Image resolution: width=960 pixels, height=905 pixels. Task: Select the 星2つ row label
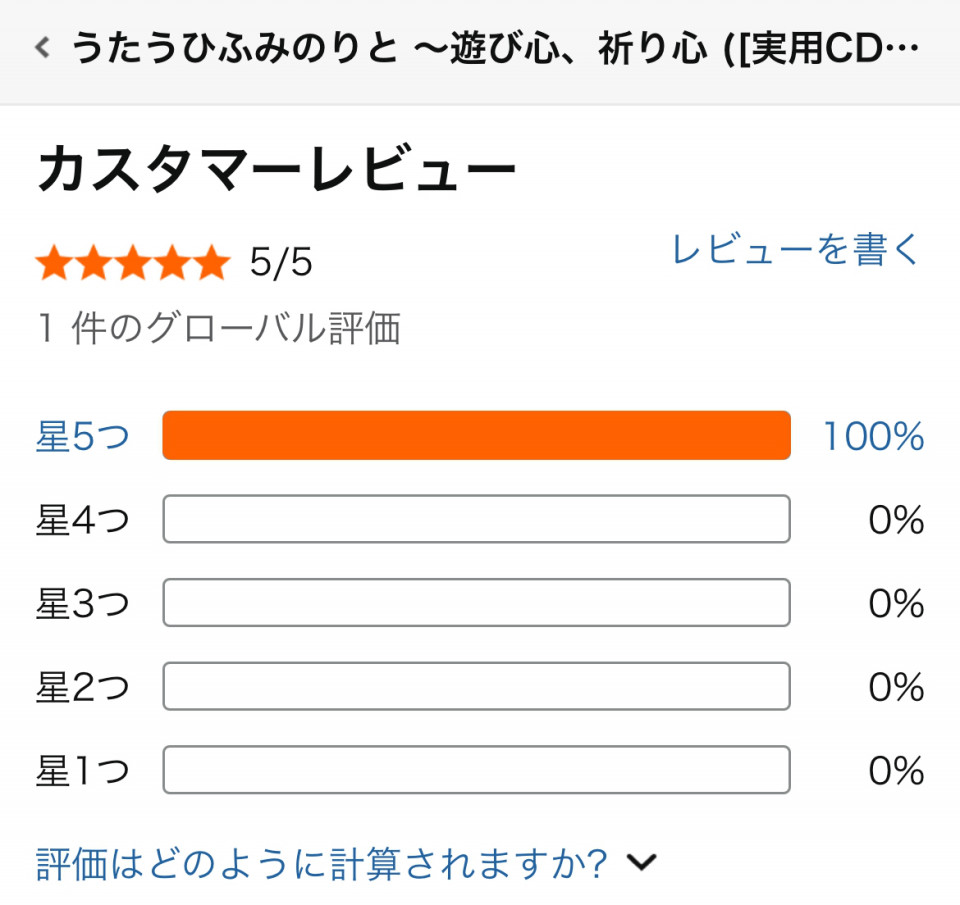coord(83,688)
